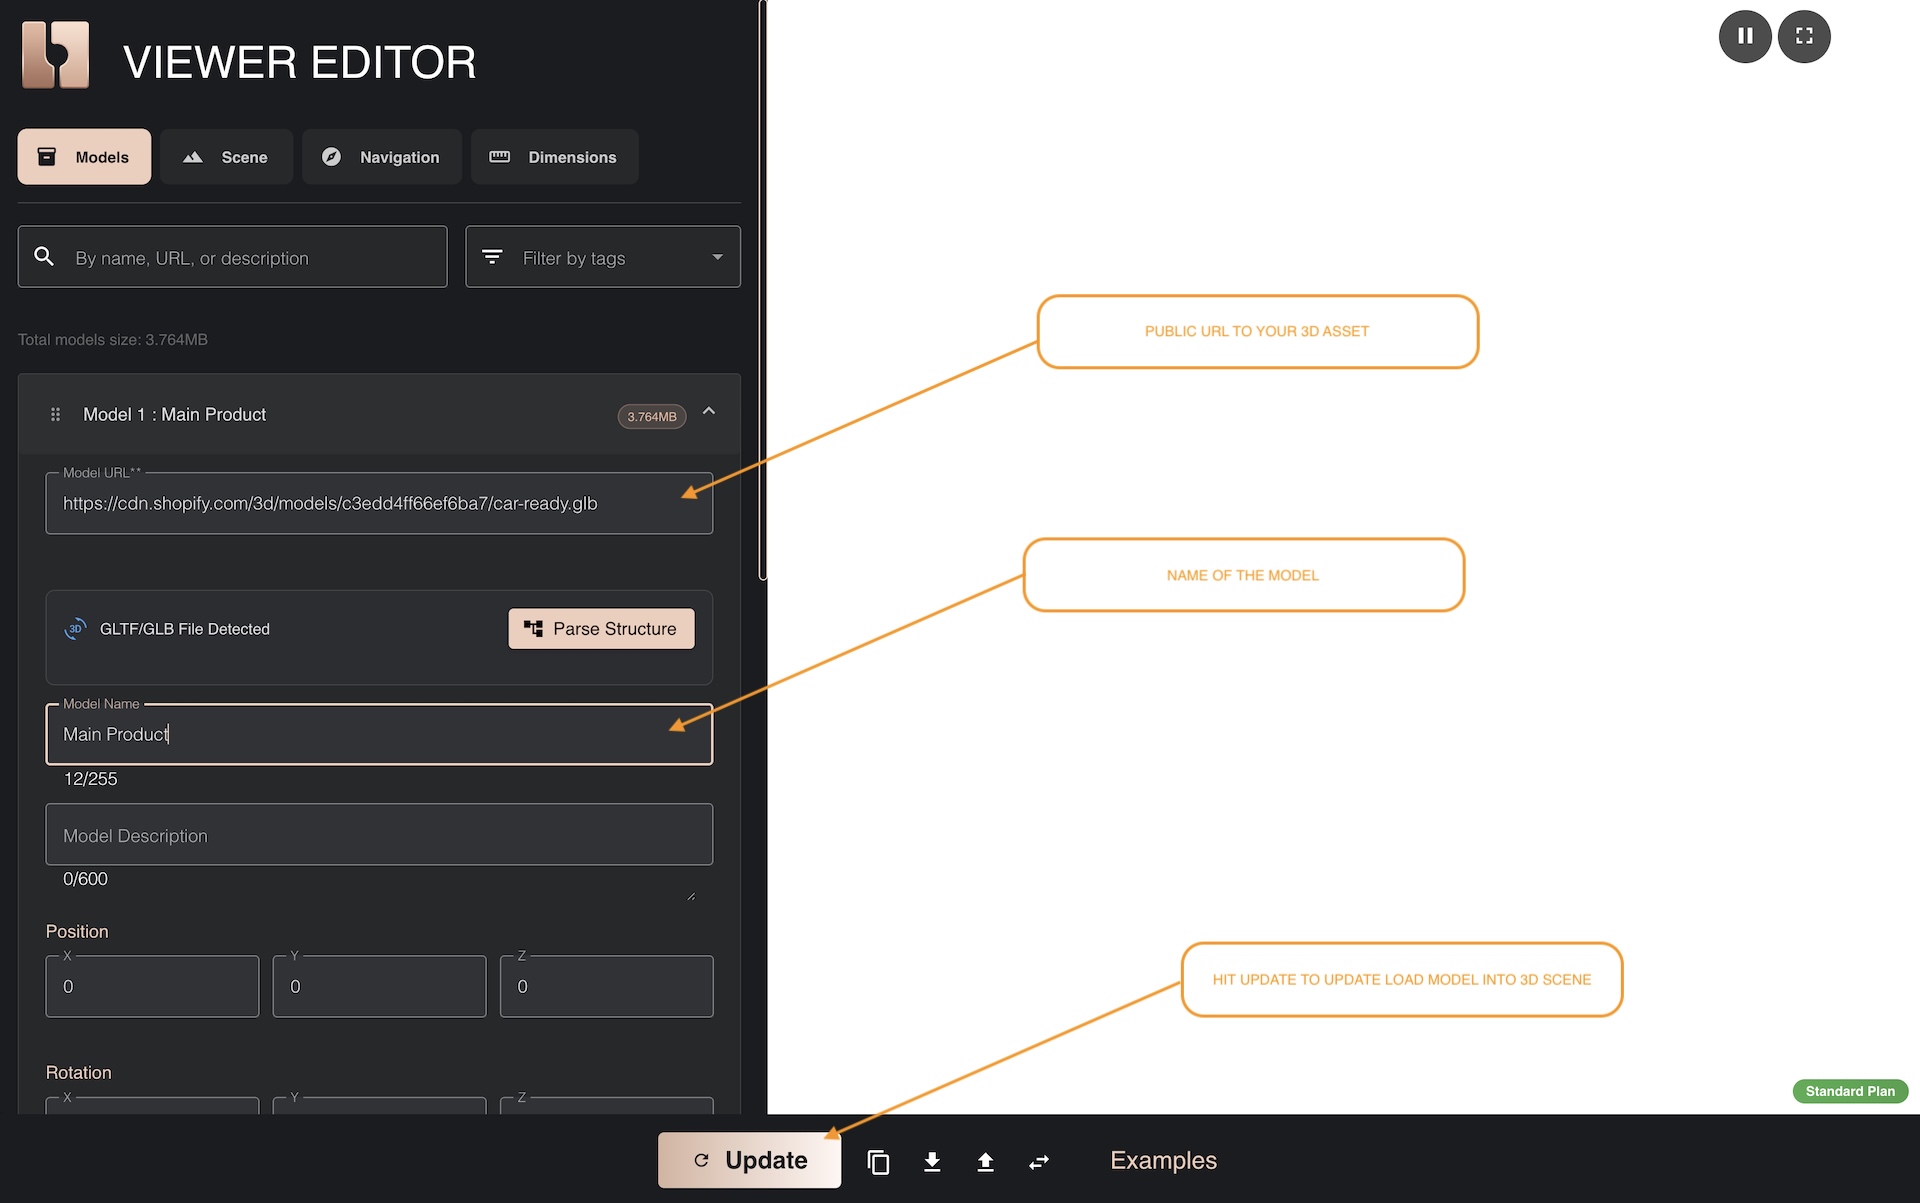
Task: Click the download icon next to Update
Action: coord(932,1161)
